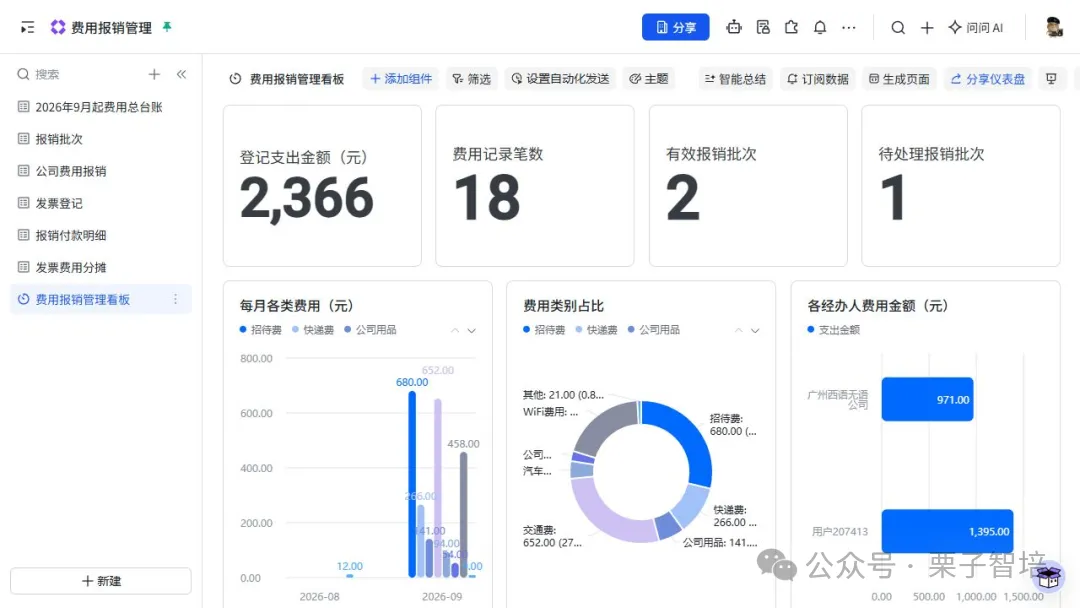
Task: Open the robot automation icon in header
Action: tap(734, 28)
